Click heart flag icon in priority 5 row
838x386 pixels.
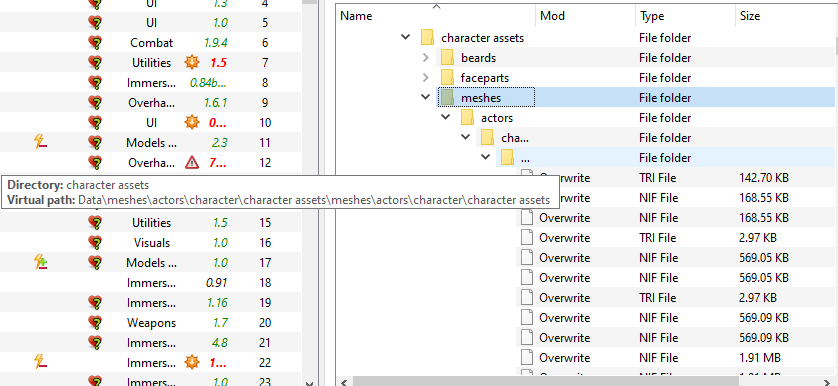[x=95, y=23]
